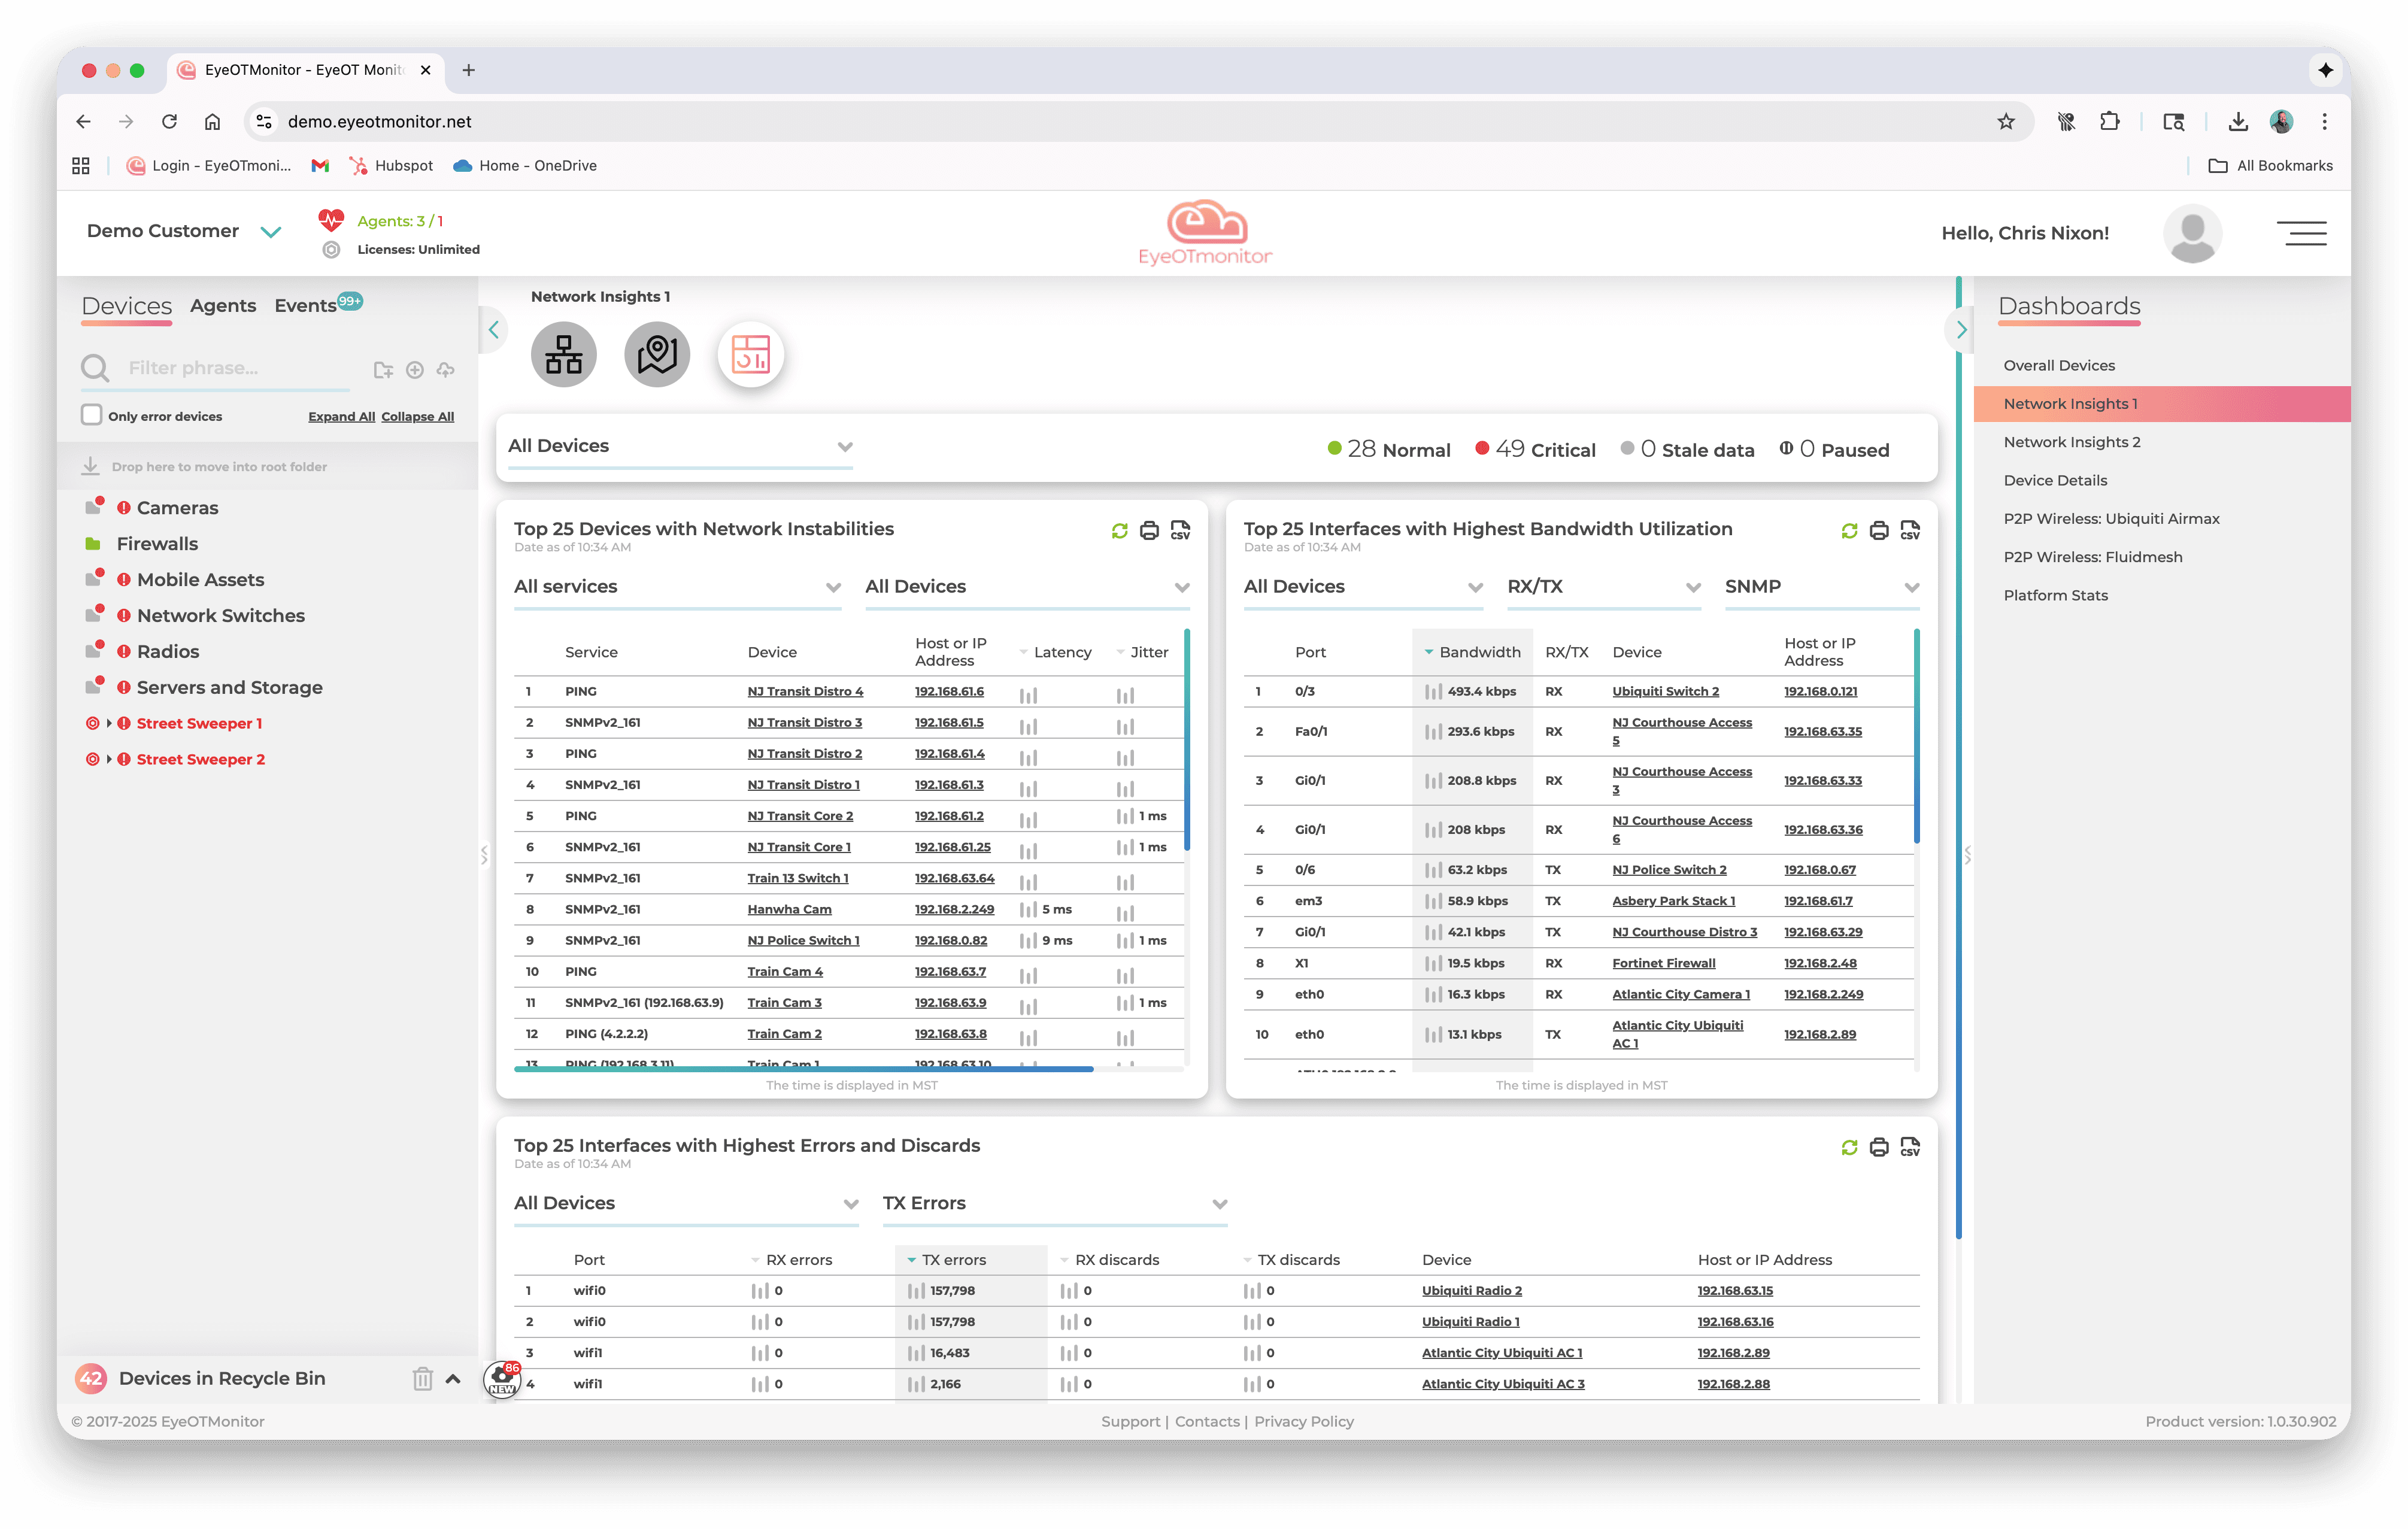Click the Expand All link
Viewport: 2408px width, 1529px height.
click(341, 417)
